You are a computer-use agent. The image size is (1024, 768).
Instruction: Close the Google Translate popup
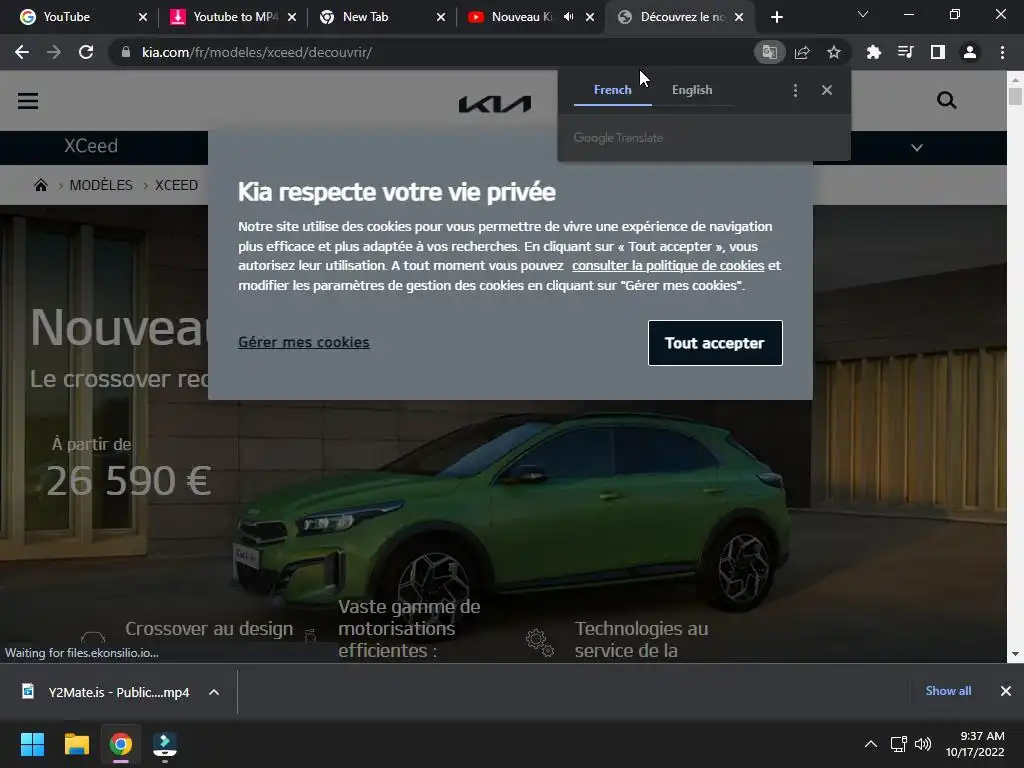[x=827, y=90]
